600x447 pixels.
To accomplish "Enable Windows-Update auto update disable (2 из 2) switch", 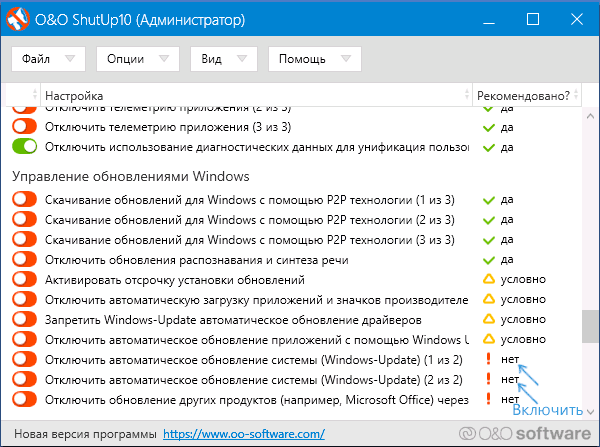I will pyautogui.click(x=24, y=379).
